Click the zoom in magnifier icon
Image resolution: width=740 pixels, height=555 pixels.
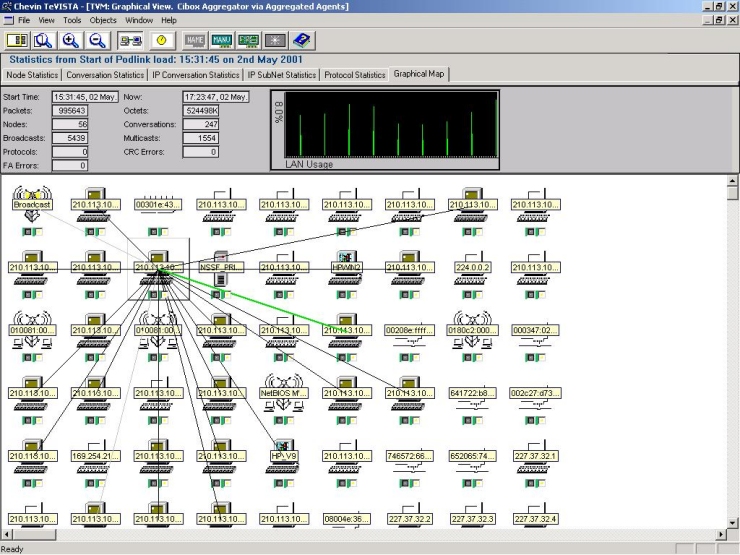70,41
